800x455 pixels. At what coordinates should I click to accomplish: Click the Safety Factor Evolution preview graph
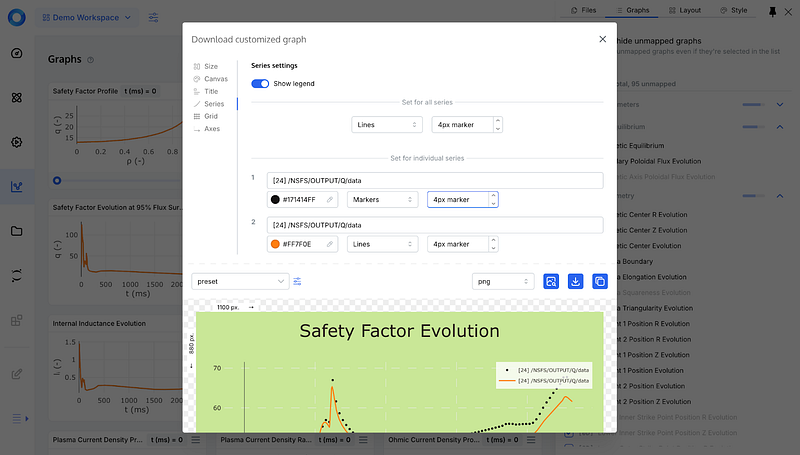coord(399,372)
